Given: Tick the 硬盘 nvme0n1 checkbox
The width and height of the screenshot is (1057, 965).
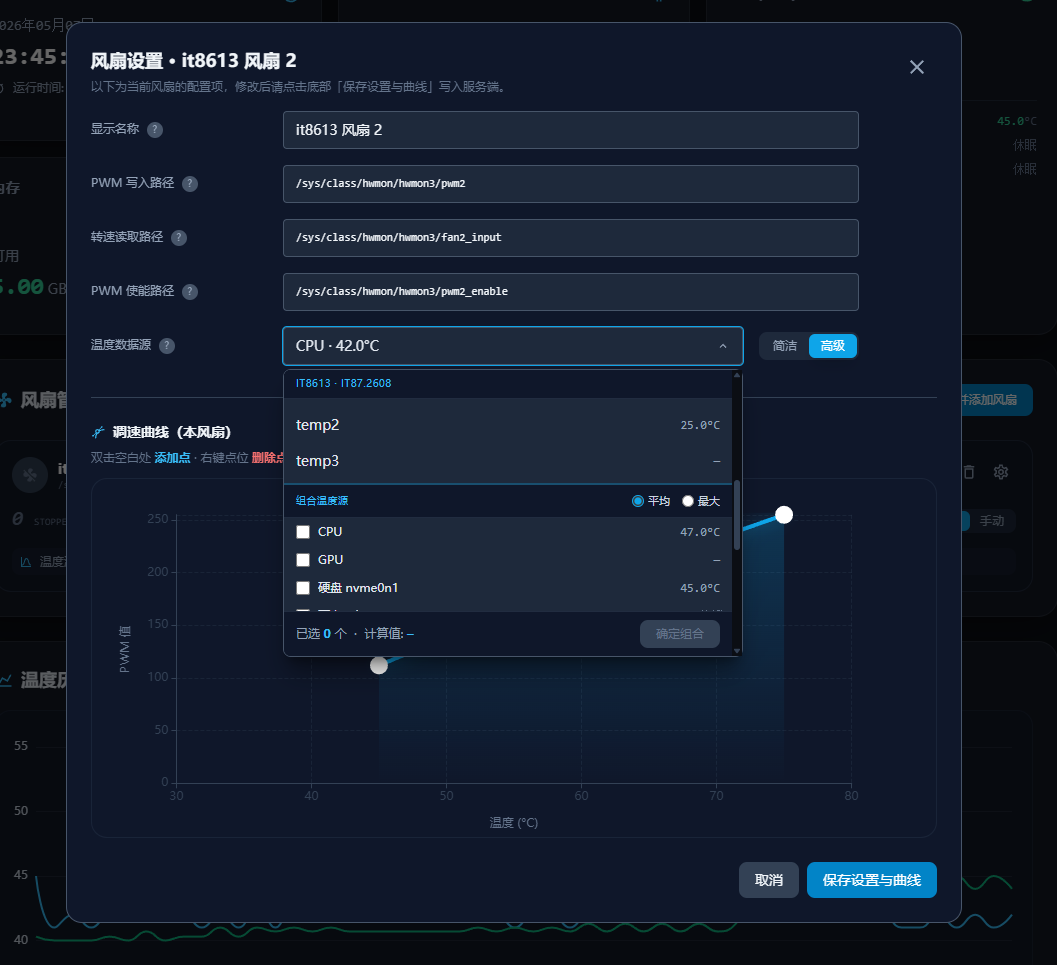Looking at the screenshot, I should coord(303,588).
